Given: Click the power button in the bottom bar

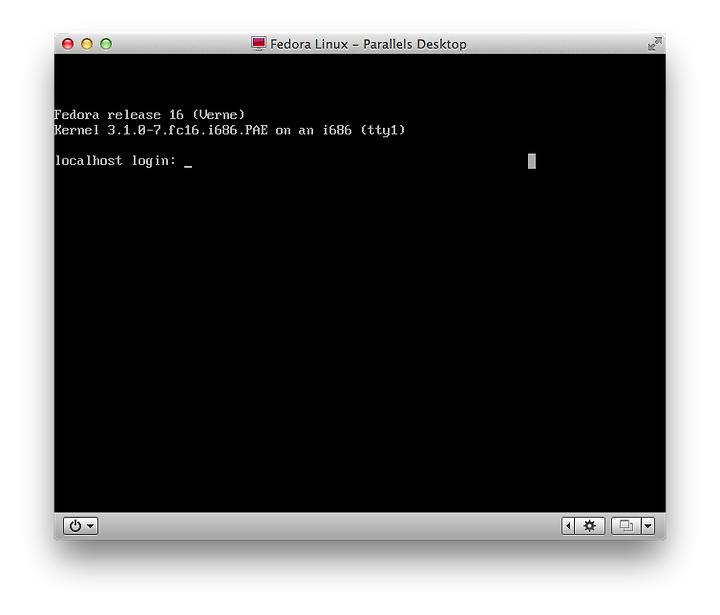Looking at the screenshot, I should (x=75, y=526).
